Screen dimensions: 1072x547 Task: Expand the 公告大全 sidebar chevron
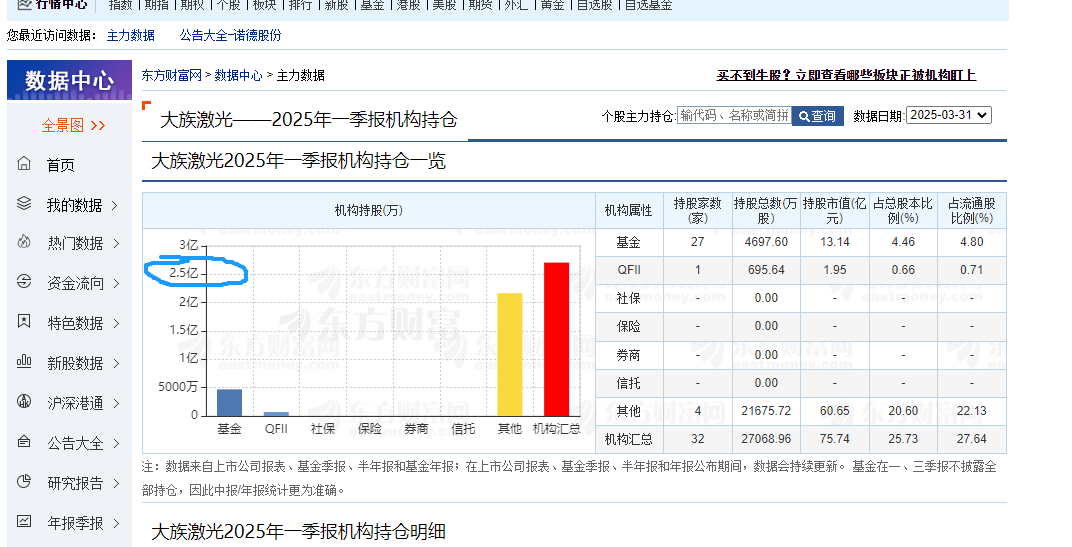coord(116,444)
